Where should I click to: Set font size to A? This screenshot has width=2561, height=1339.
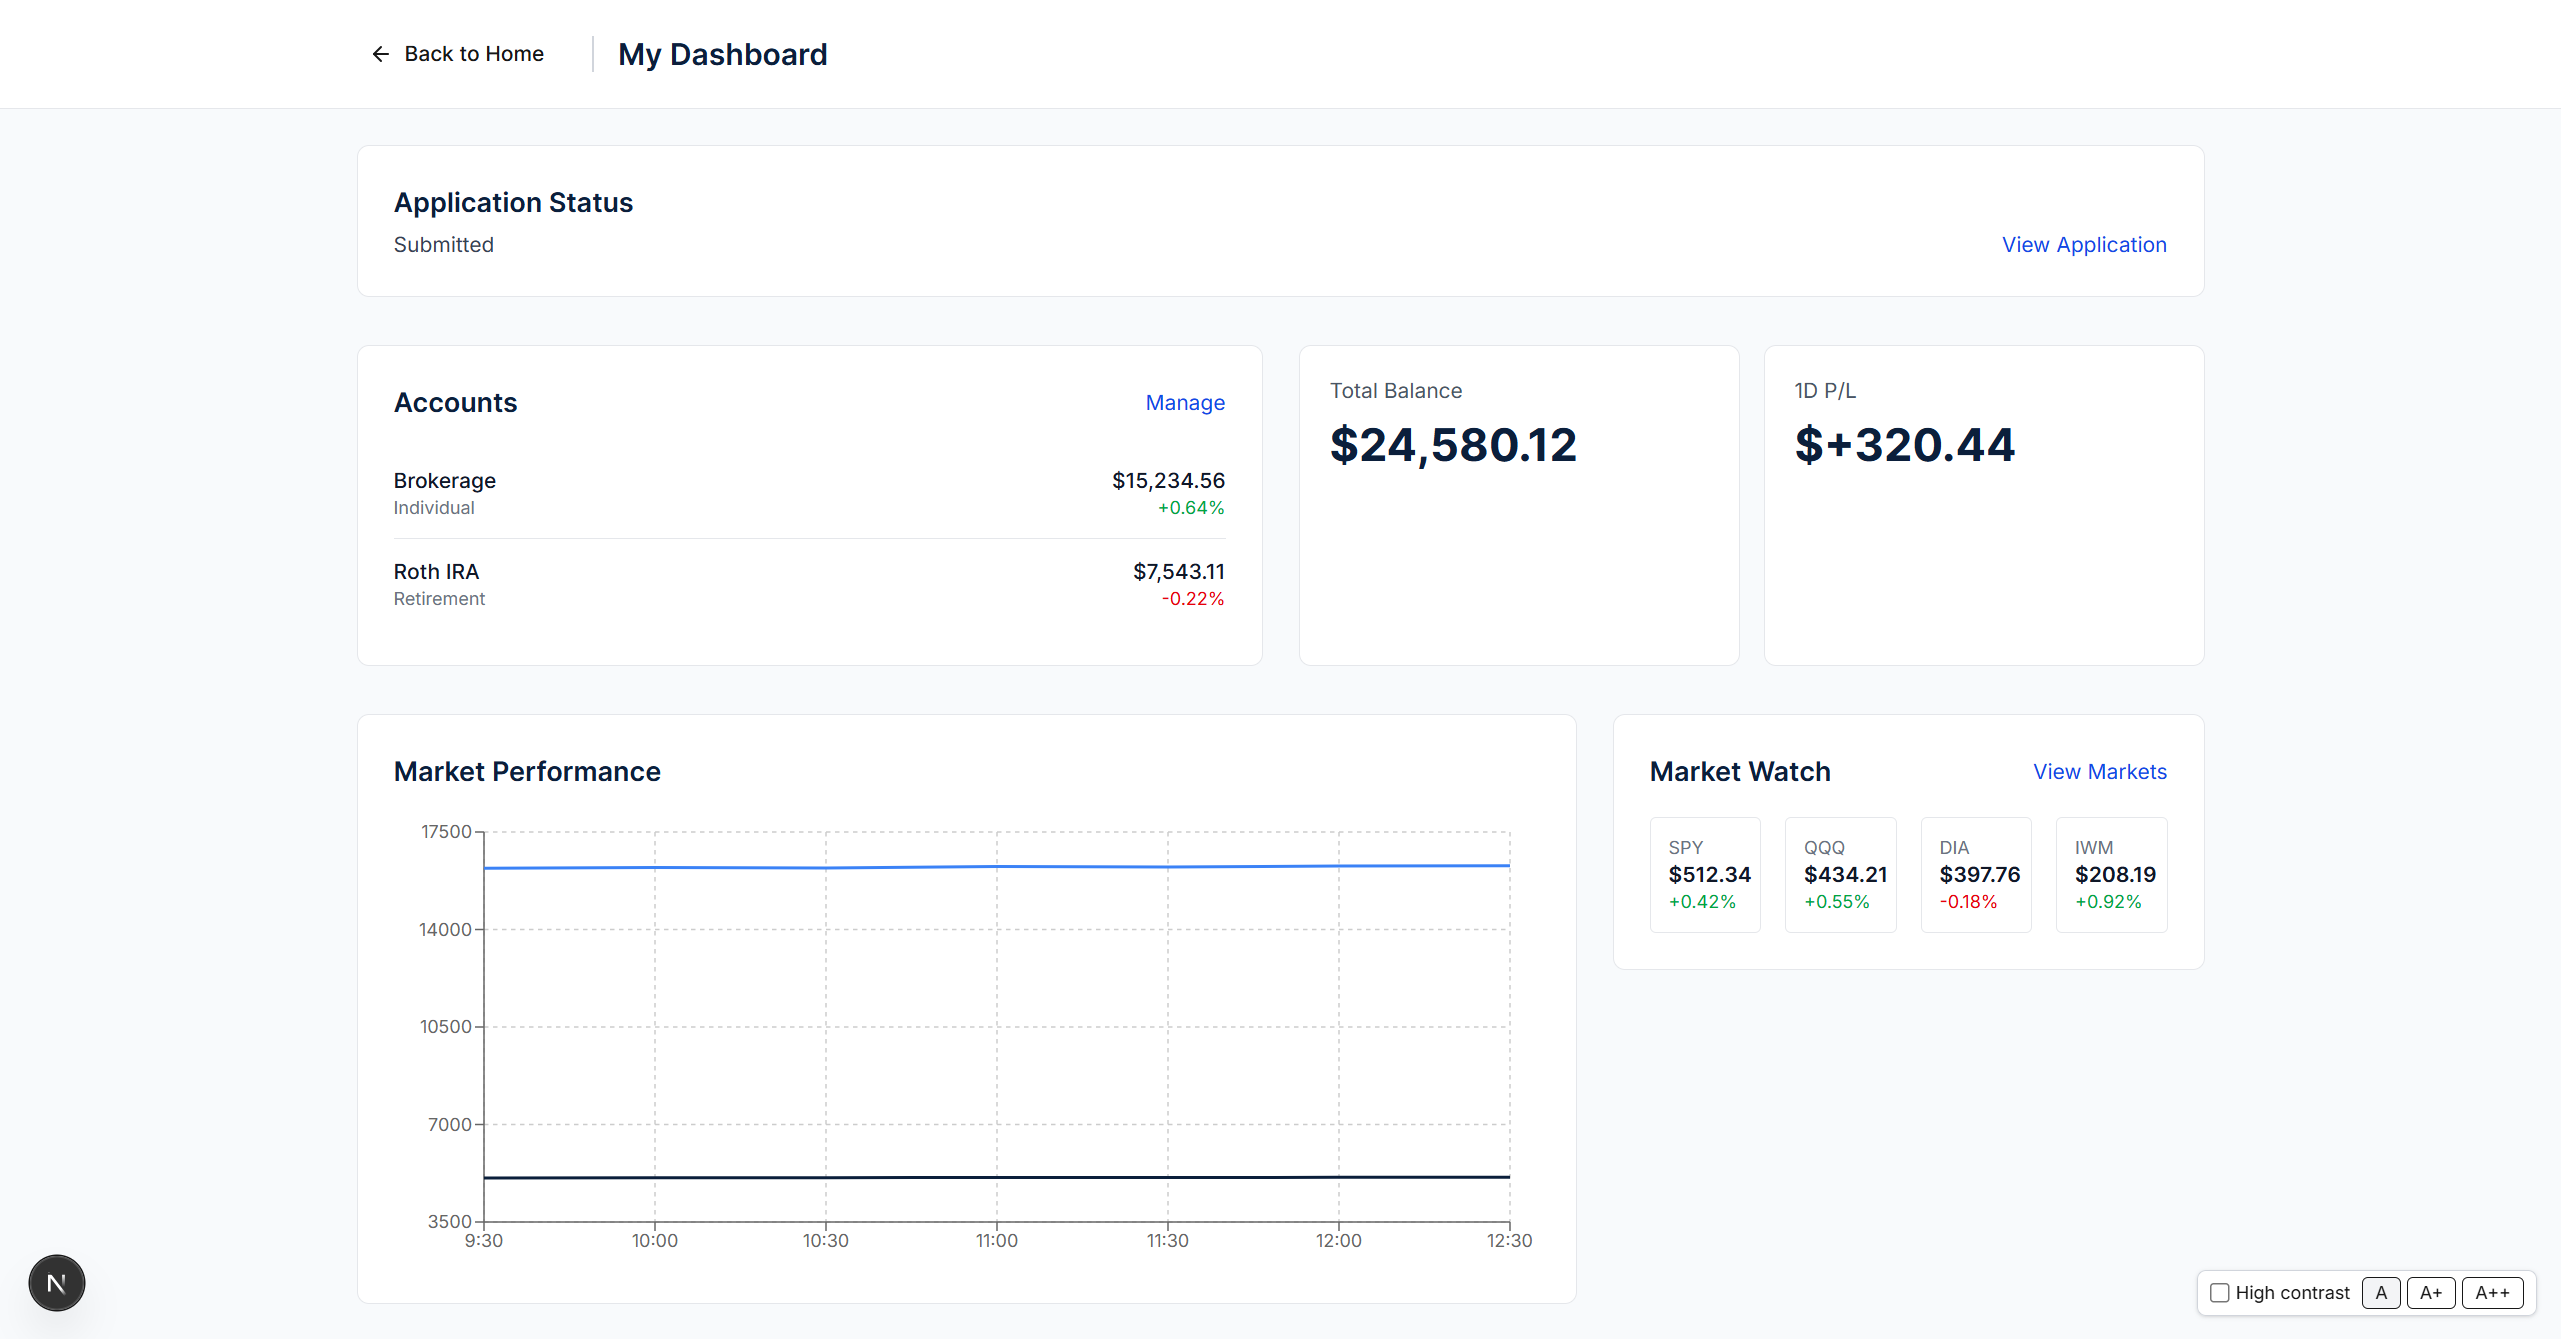point(2380,1292)
